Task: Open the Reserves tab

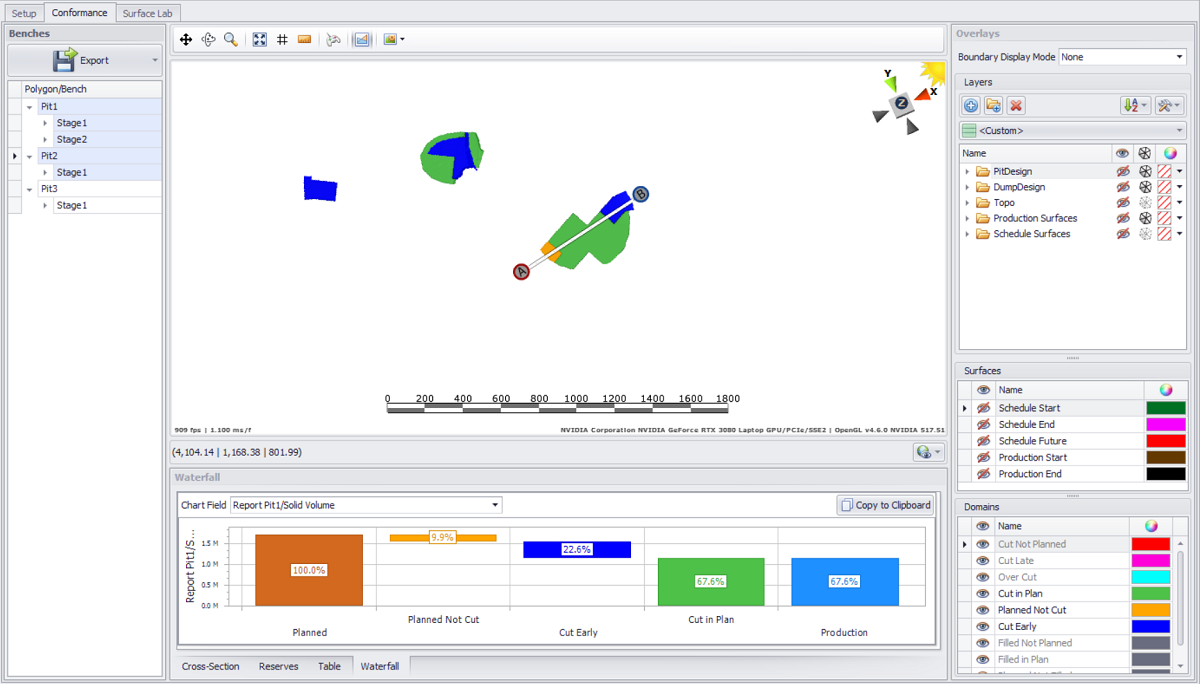Action: tap(278, 666)
